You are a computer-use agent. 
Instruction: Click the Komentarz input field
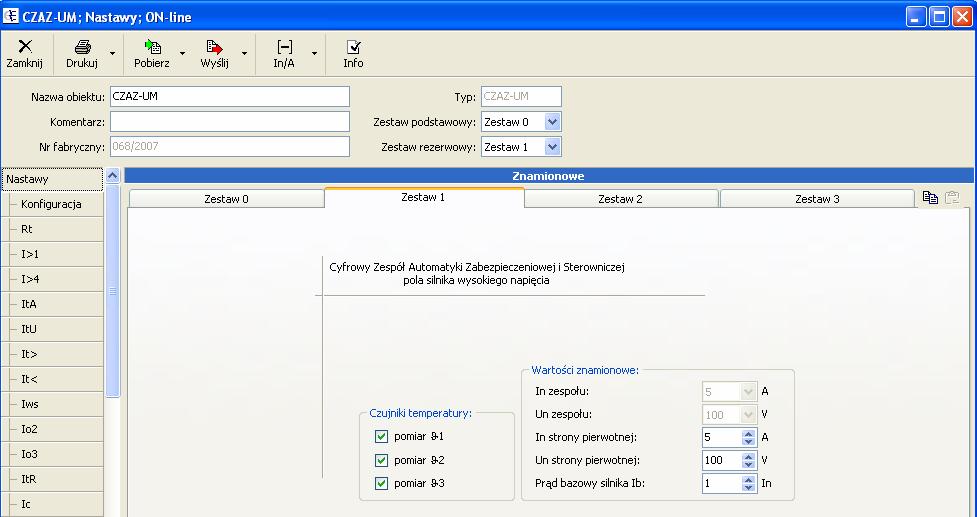coord(230,121)
